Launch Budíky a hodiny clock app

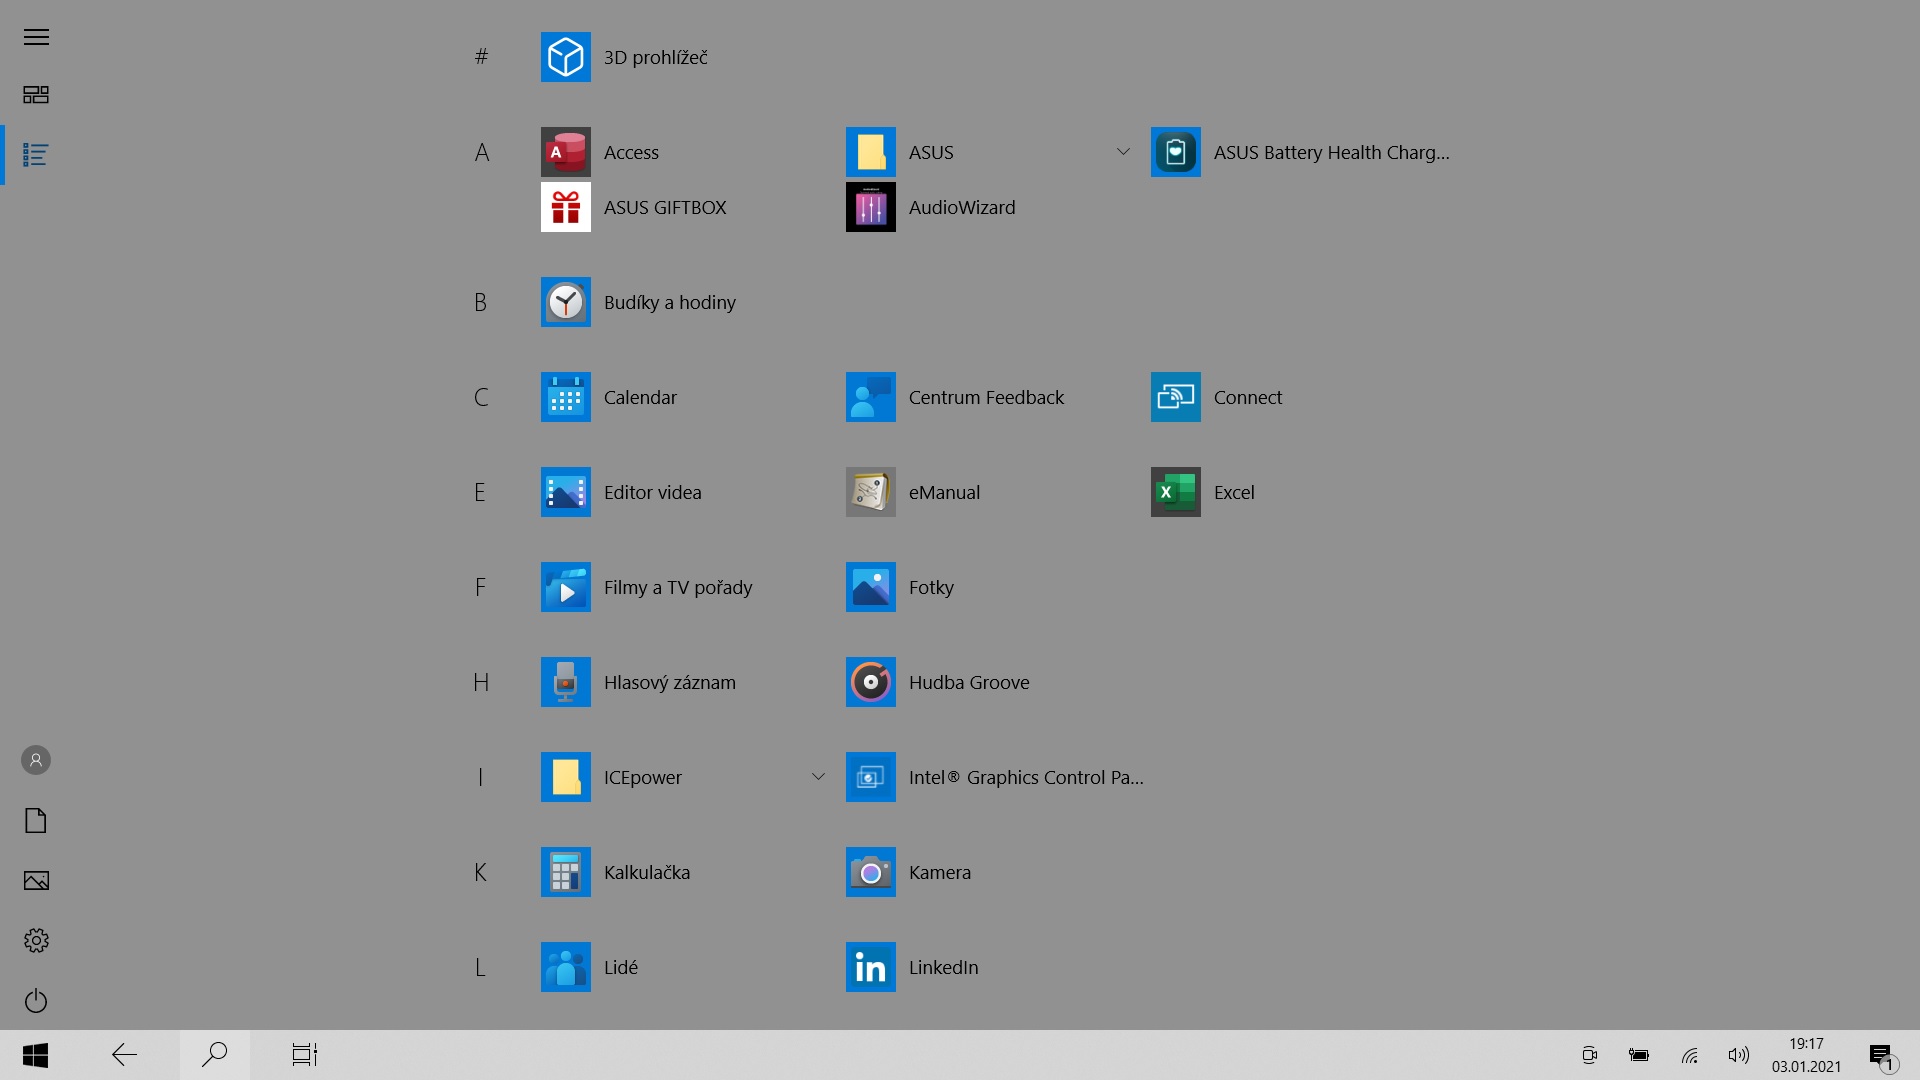pos(565,302)
